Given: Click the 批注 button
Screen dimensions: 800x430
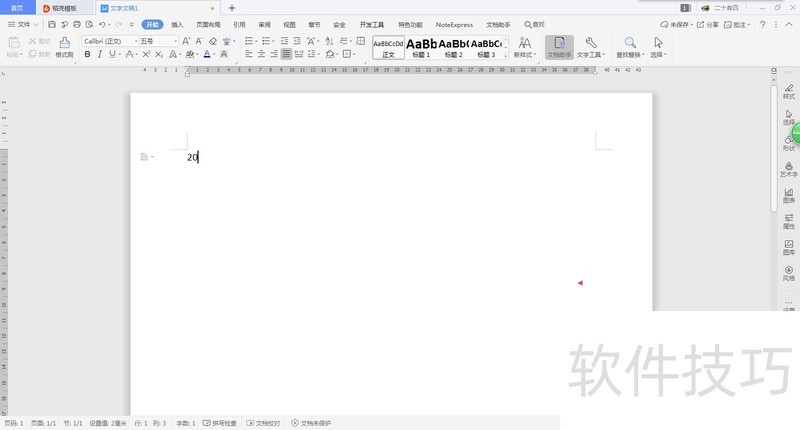Looking at the screenshot, I should pos(737,24).
